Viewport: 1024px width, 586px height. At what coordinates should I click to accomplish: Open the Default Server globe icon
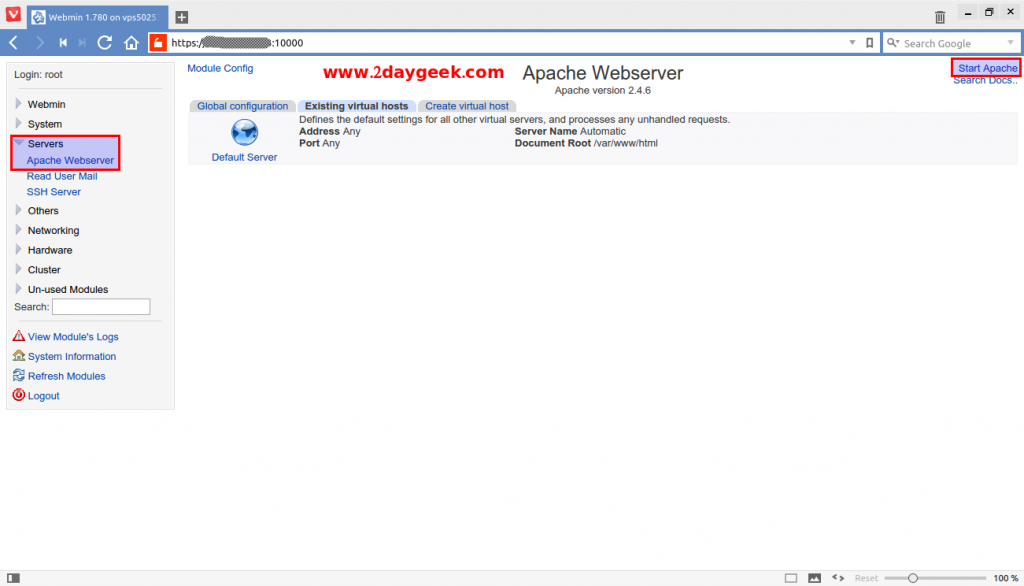pyautogui.click(x=243, y=131)
